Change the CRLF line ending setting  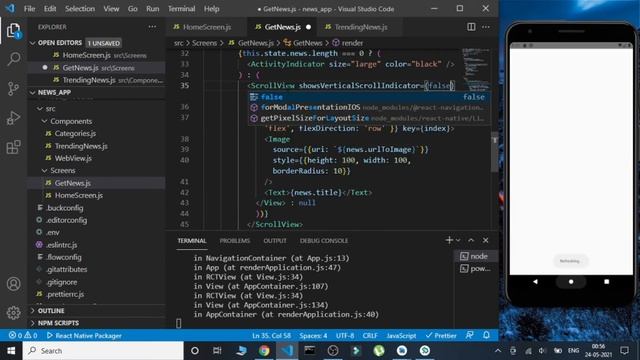[x=370, y=336]
